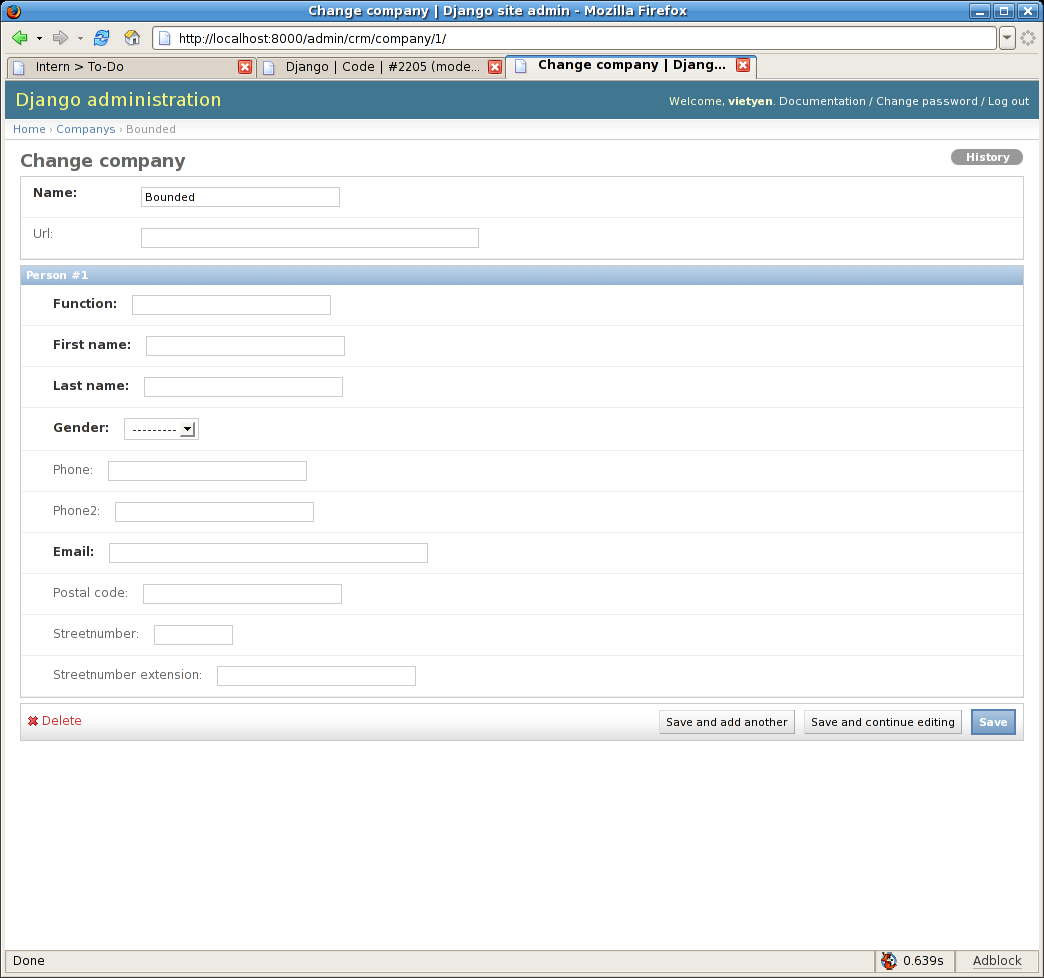Click the load-time icon in status bar
The image size is (1044, 978).
point(889,961)
